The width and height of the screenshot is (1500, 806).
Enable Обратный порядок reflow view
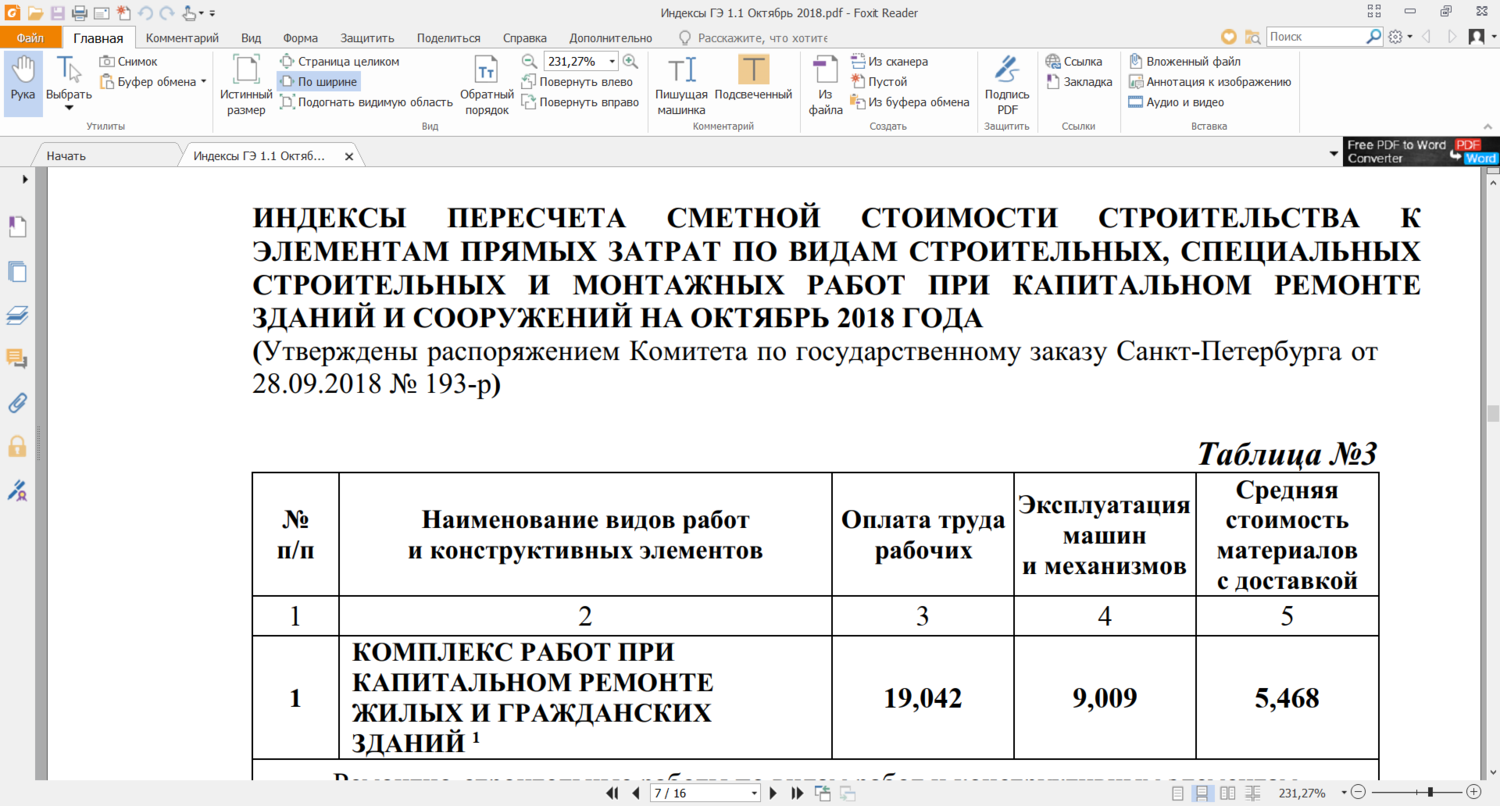click(487, 84)
